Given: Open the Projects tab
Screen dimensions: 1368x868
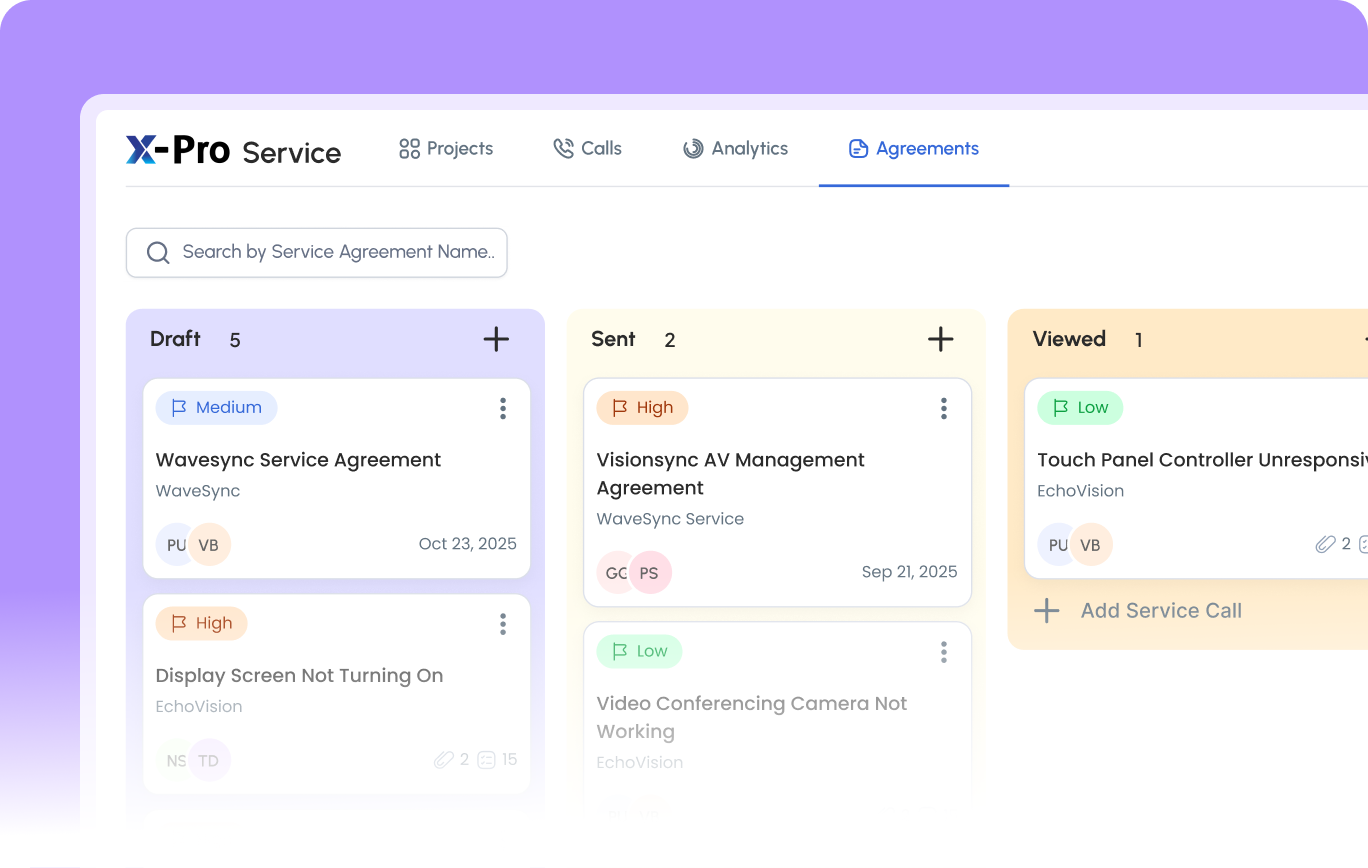Looking at the screenshot, I should (446, 148).
